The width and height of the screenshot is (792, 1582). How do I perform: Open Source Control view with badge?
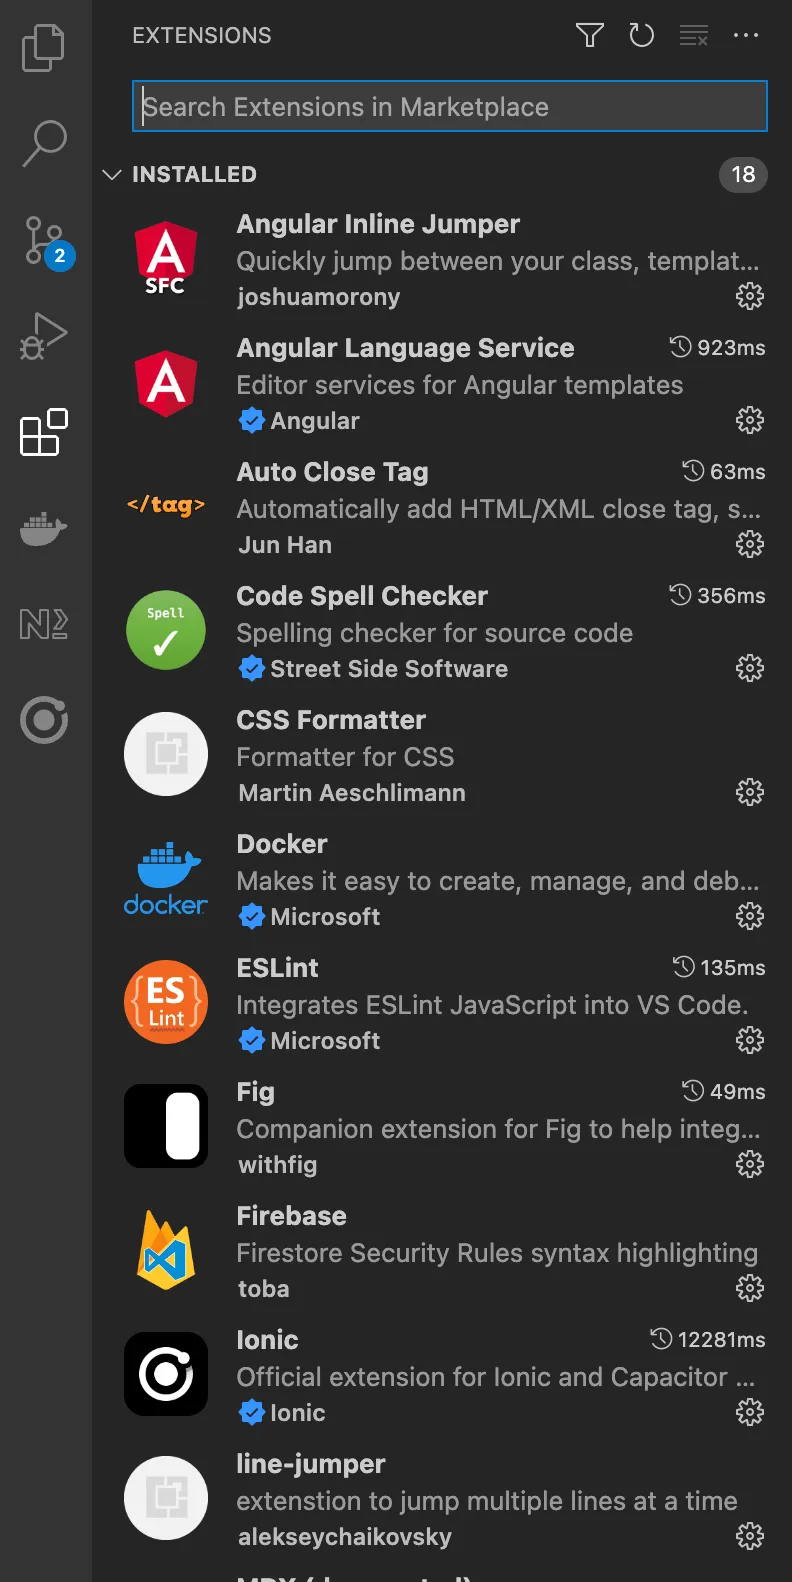pos(44,240)
